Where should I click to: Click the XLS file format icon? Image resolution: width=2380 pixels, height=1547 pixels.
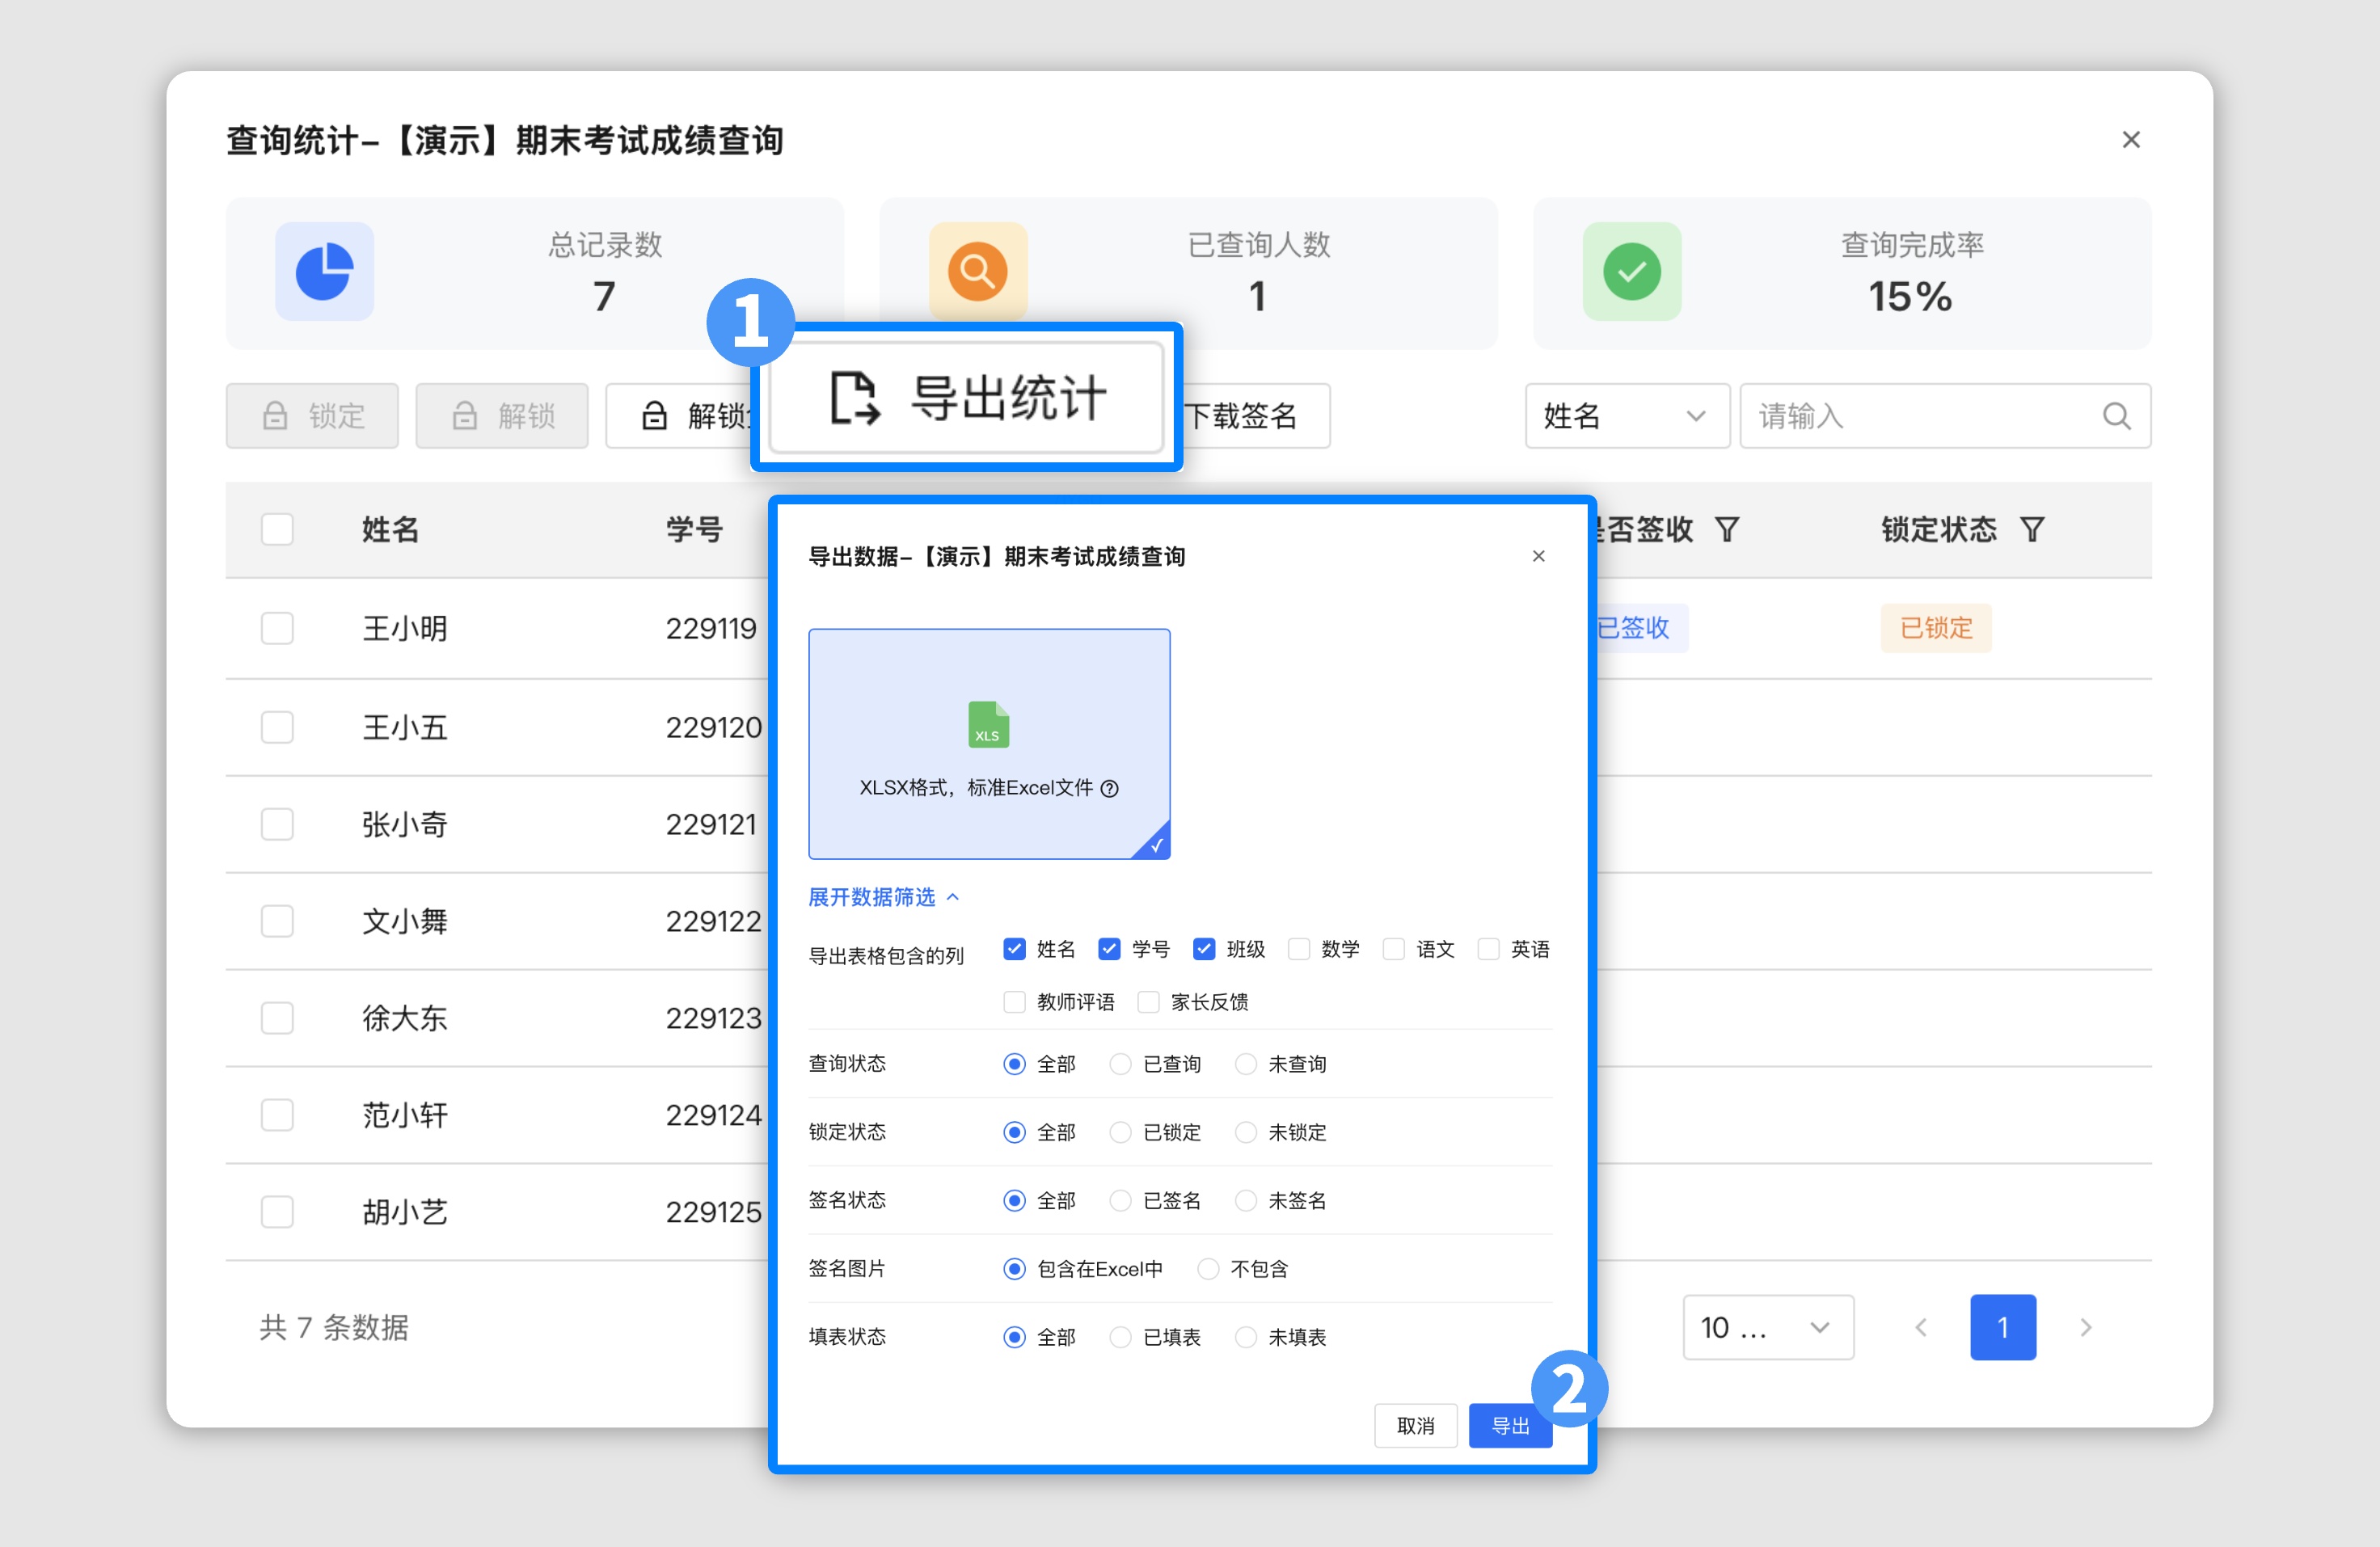pyautogui.click(x=988, y=724)
